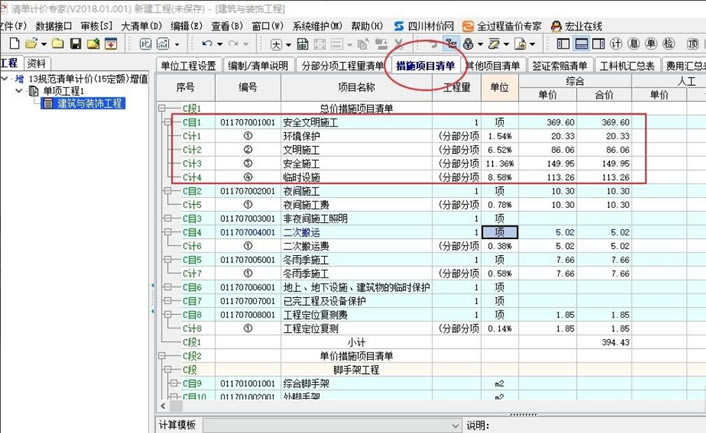This screenshot has width=706, height=433.
Task: Toggle the bottom panel layout view
Action: point(581,44)
